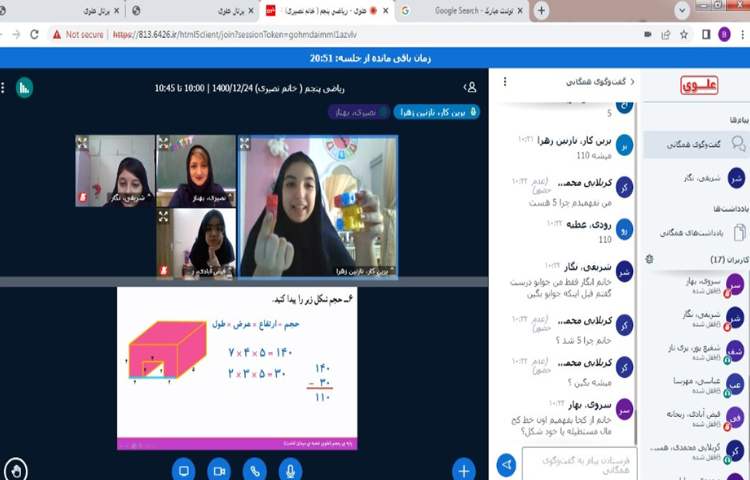750x480 pixels.
Task: Click message من نفهمیدم چرا 5 هست
Action: click(x=570, y=203)
